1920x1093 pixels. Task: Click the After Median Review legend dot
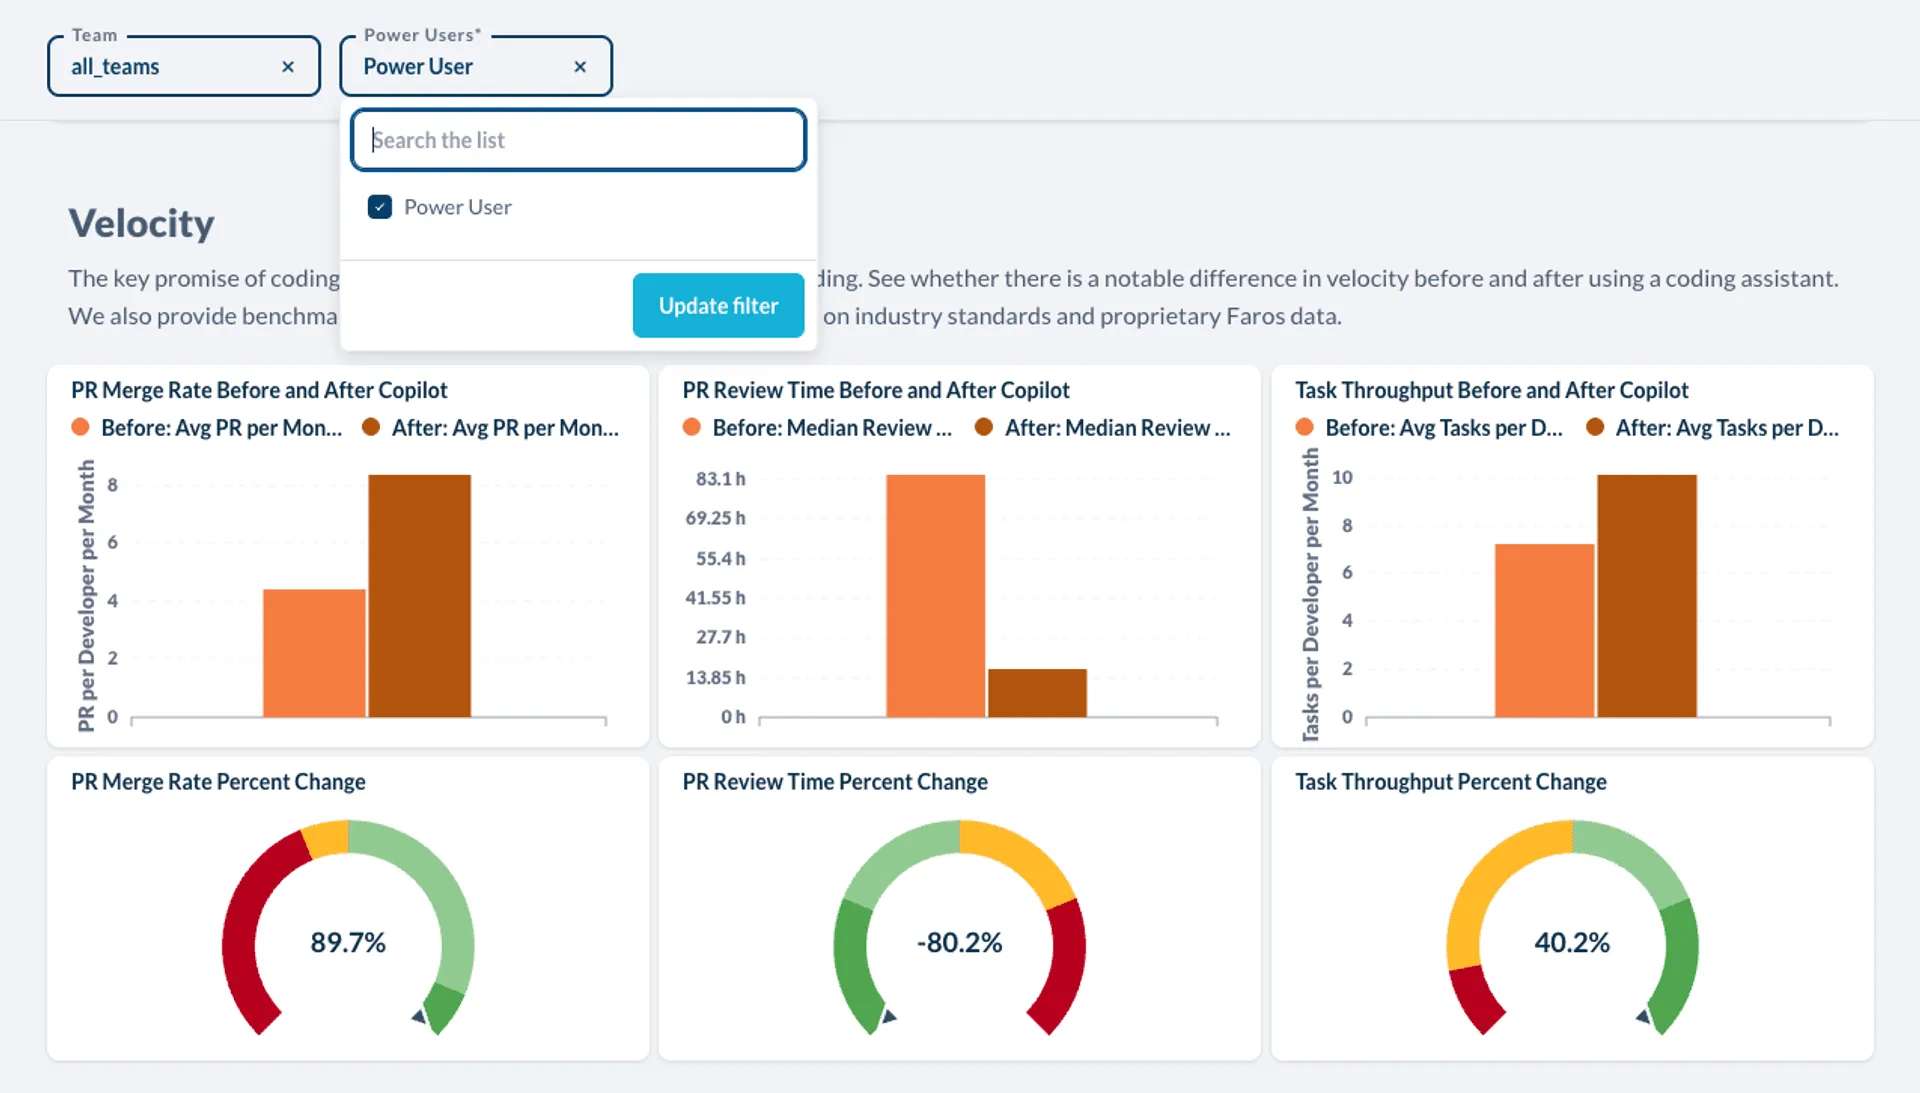pos(983,427)
